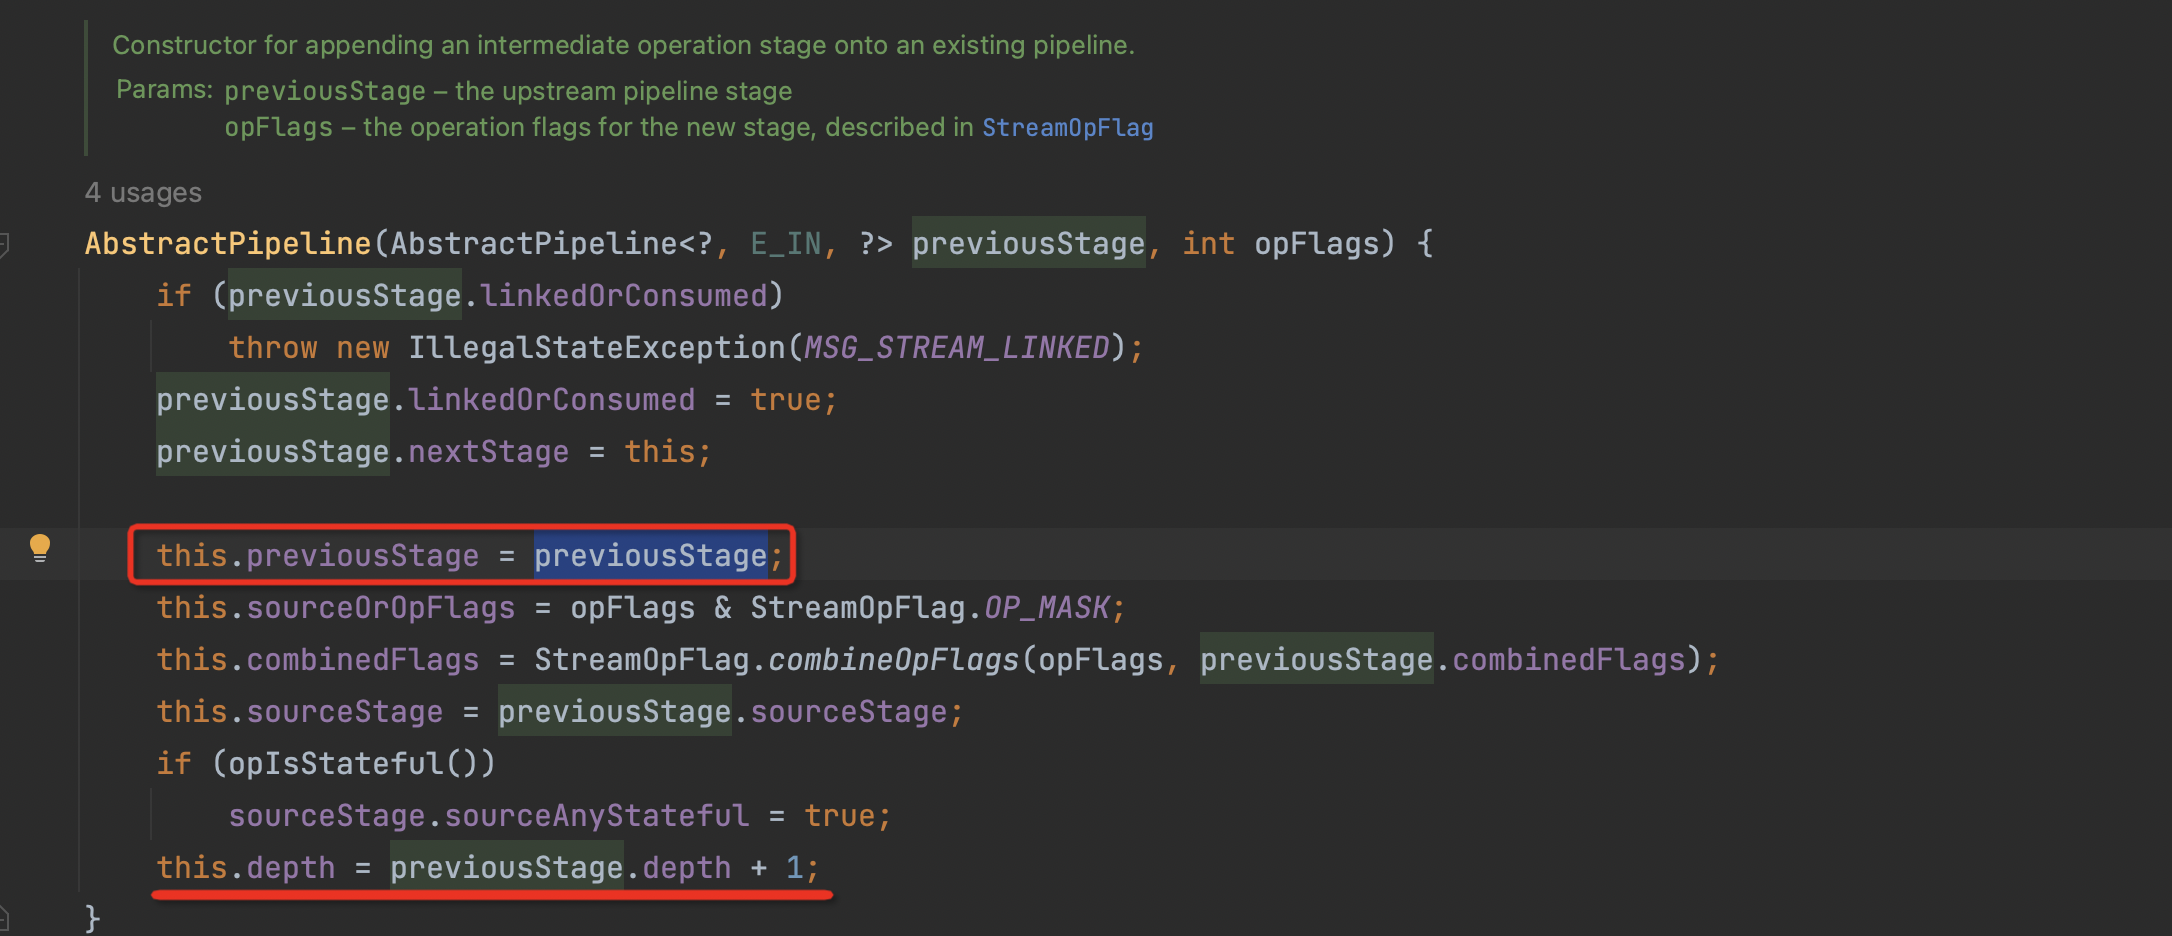Click the IllegalStateException class name
2172x936 pixels.
tap(597, 348)
